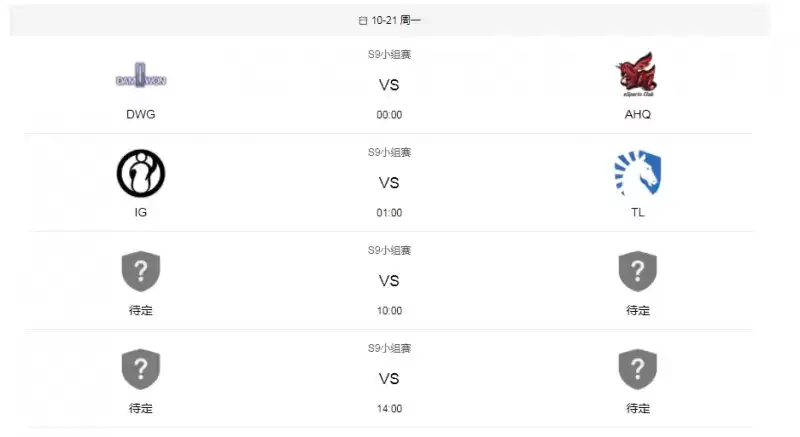Select the 01:00 match time
Screen dimensions: 800x437
[389, 213]
